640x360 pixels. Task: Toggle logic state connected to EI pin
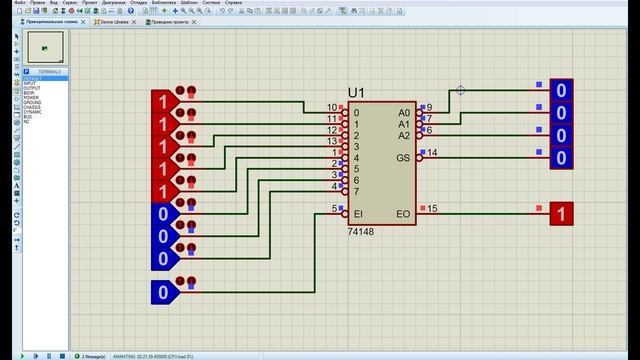165,292
